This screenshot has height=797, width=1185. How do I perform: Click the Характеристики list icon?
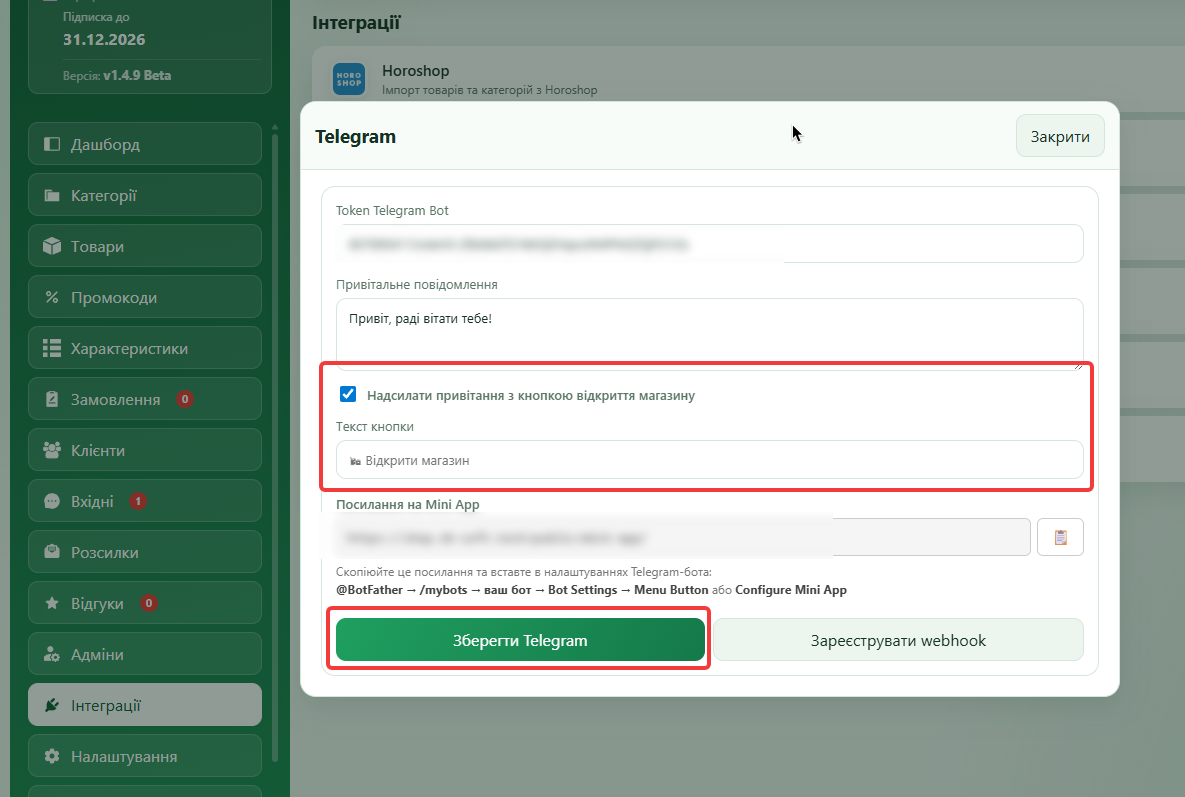tap(51, 348)
